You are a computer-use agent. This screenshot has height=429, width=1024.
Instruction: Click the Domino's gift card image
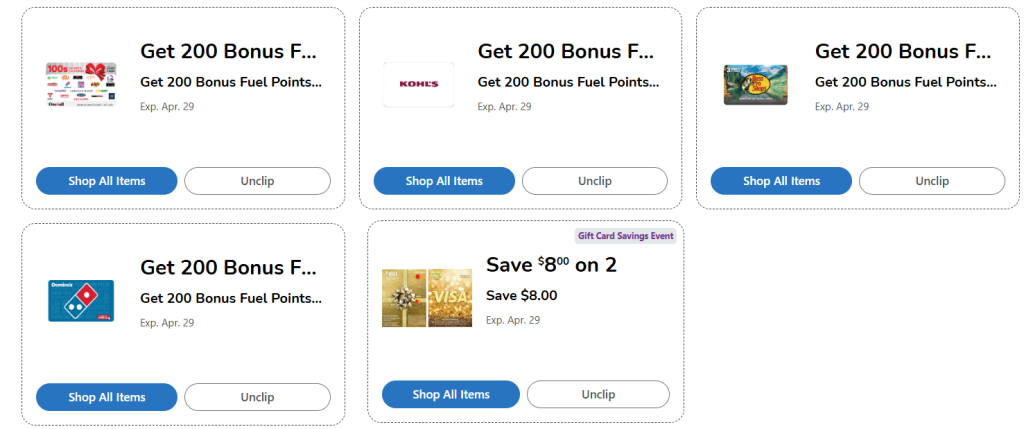(81, 300)
